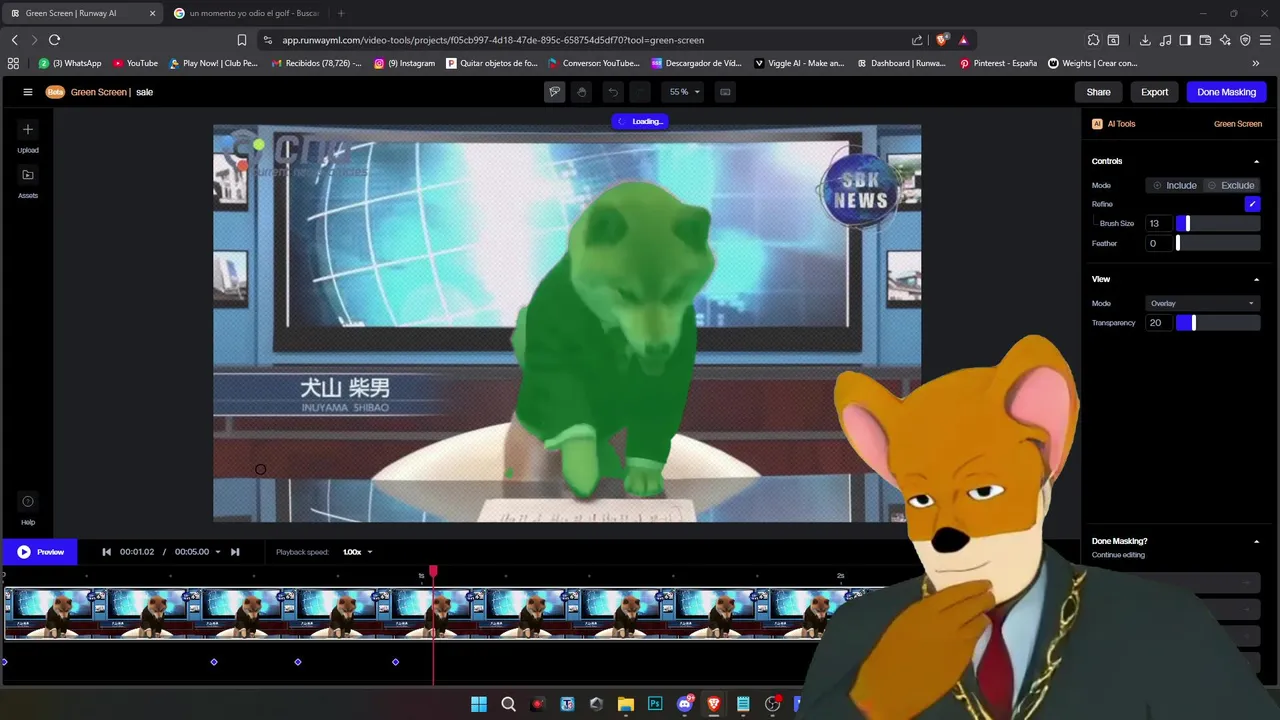
Task: Reload the current page
Action: click(54, 40)
